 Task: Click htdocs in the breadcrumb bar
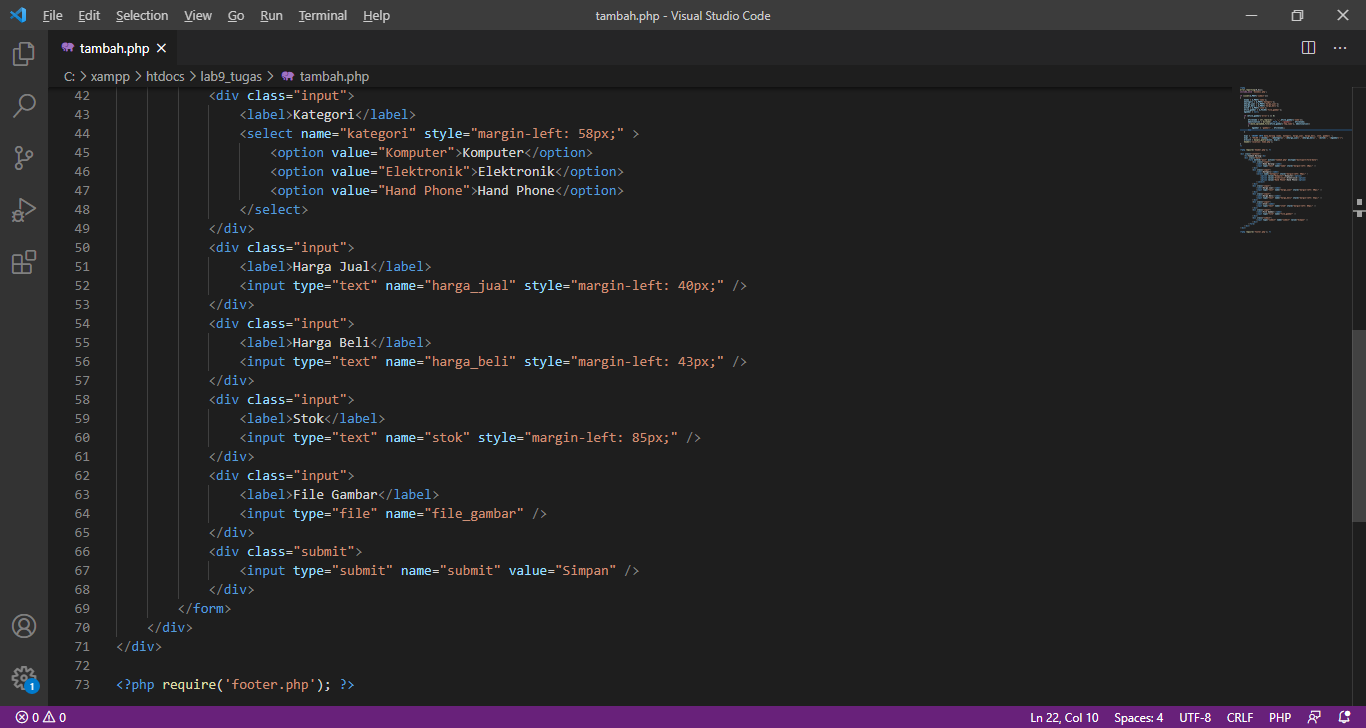(165, 75)
